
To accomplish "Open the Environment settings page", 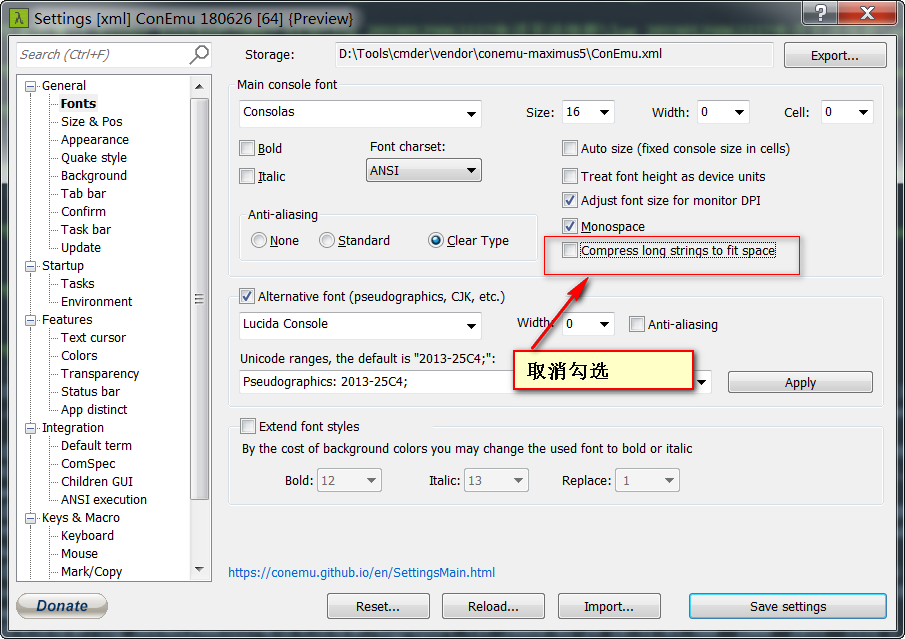I will click(96, 301).
